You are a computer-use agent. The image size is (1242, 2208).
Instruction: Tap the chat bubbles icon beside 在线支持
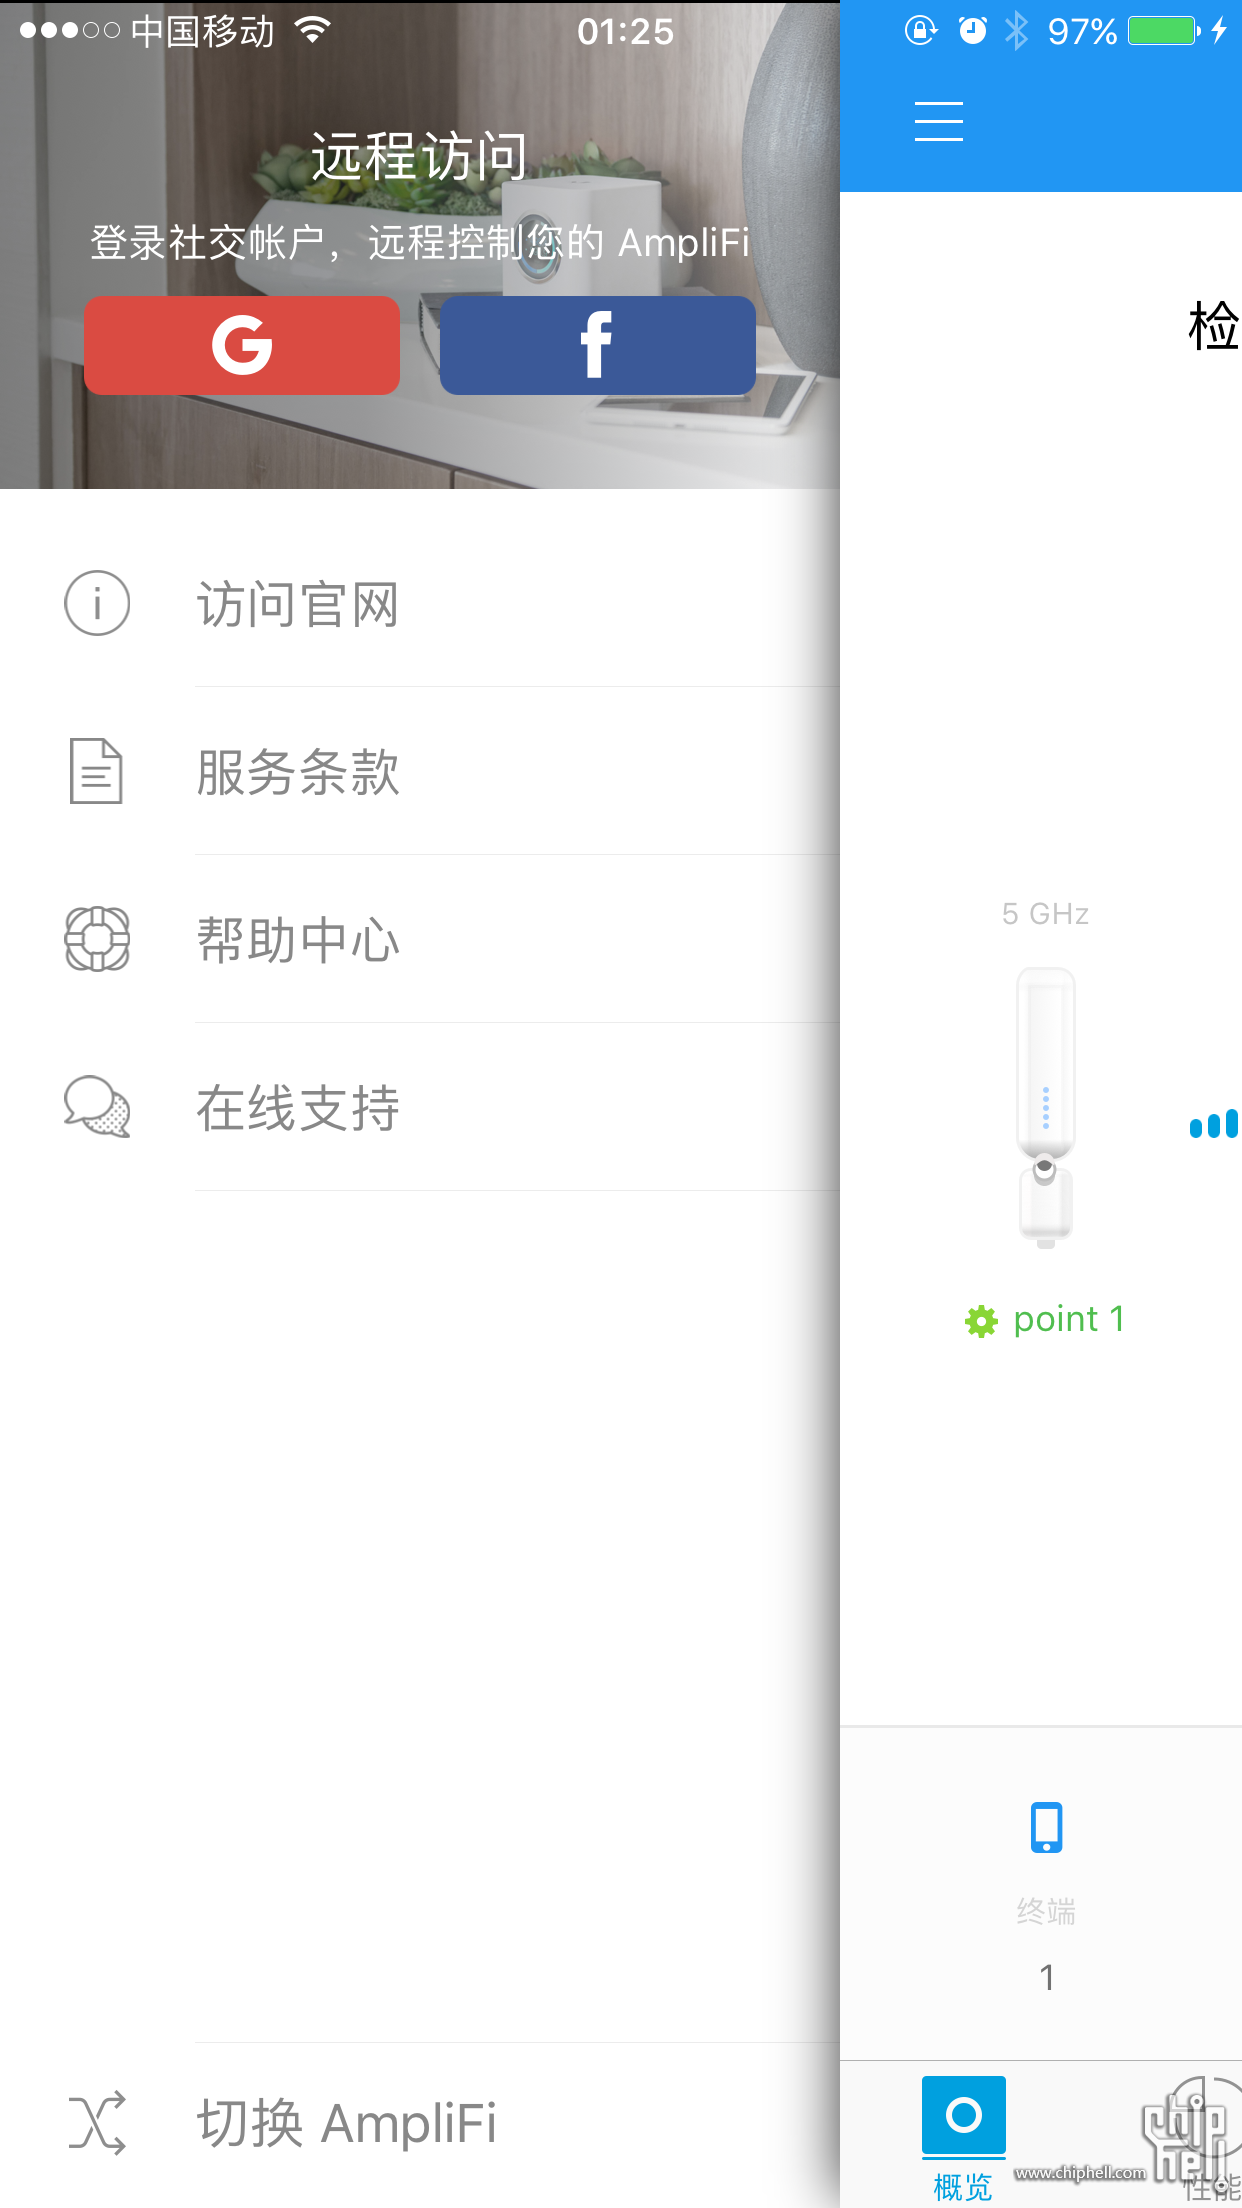[97, 1107]
